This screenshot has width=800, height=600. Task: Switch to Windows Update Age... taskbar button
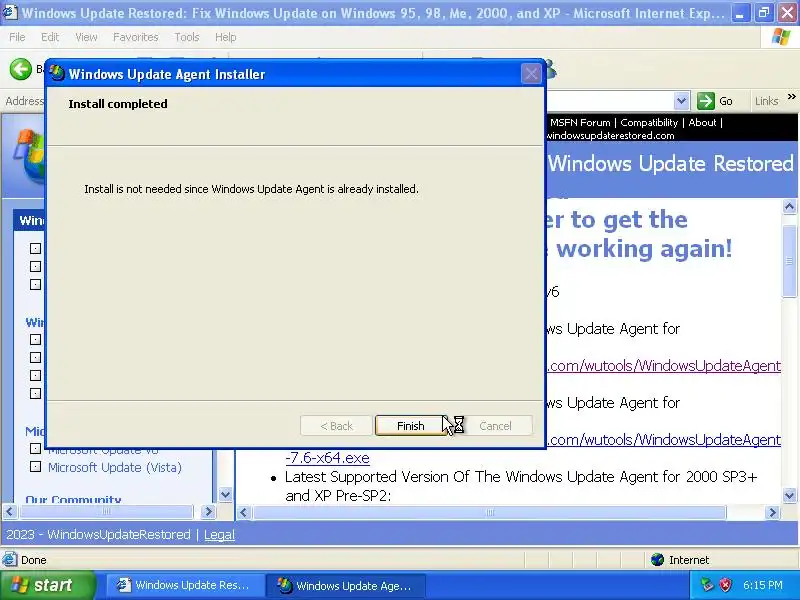pos(345,585)
